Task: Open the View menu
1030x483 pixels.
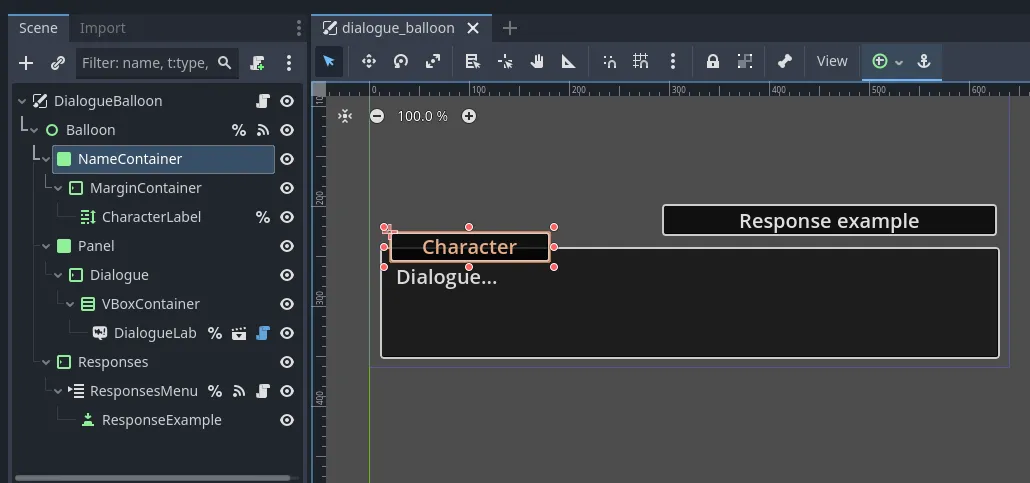Action: point(832,61)
